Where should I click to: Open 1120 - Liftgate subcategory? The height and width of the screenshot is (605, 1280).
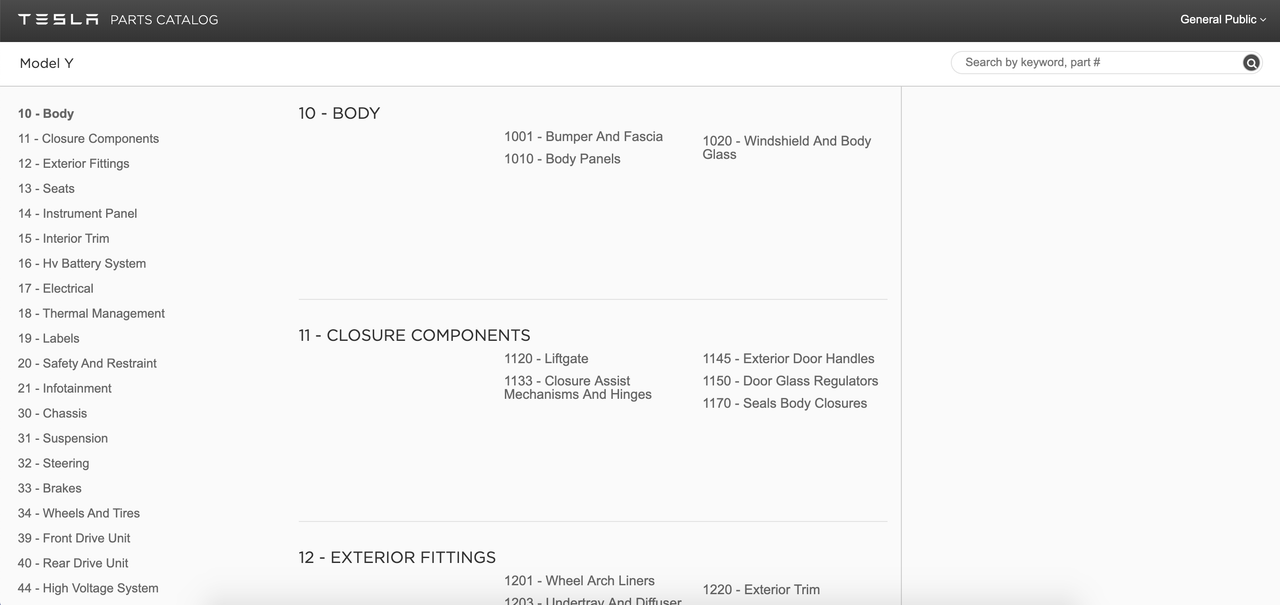pos(546,359)
